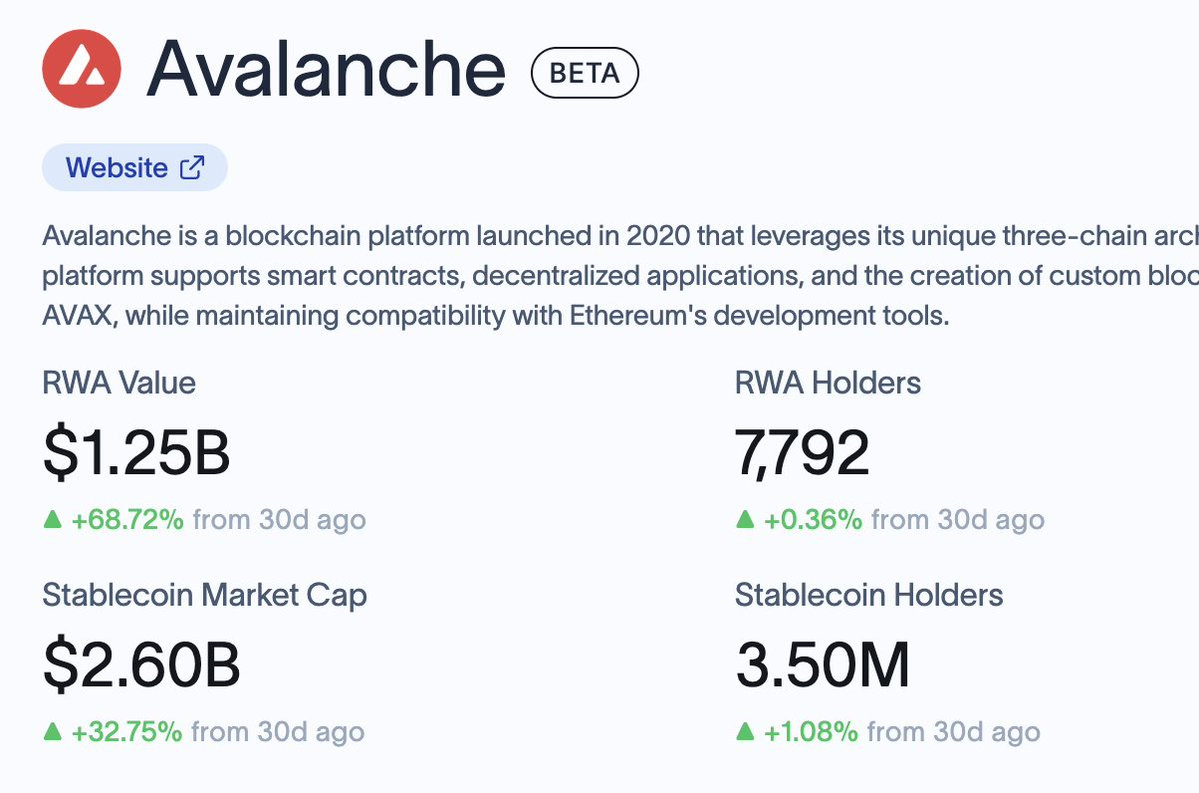Click the green up-arrow beside +32.75%
Screen dimensions: 1199x793
point(53,732)
